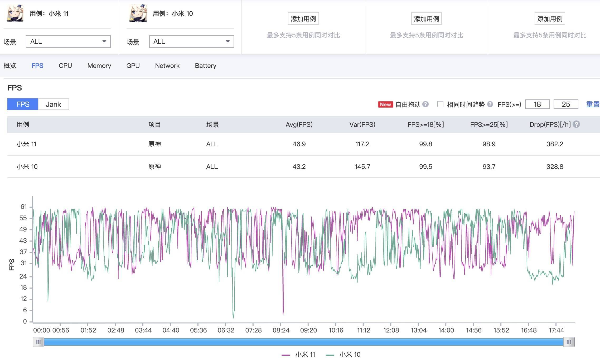Click the help icon after the checkbox label
The height and width of the screenshot is (363, 600).
490,104
